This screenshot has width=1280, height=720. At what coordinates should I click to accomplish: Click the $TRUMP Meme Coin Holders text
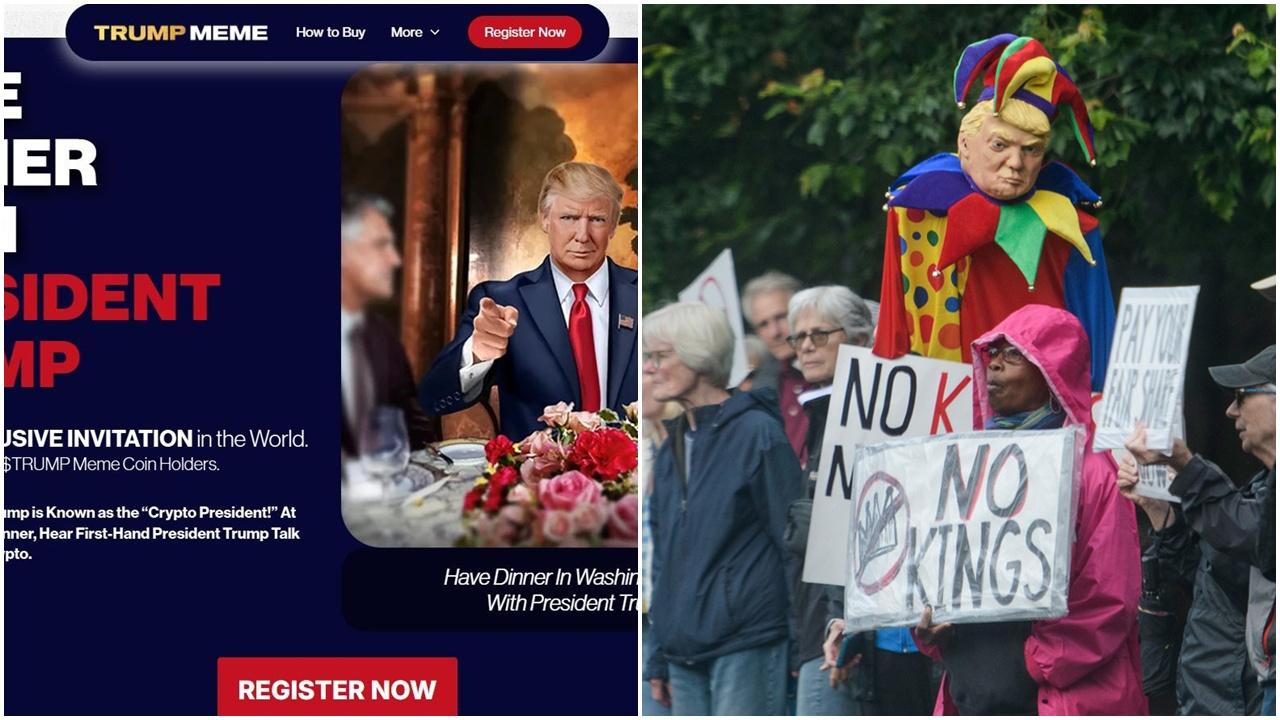point(111,464)
